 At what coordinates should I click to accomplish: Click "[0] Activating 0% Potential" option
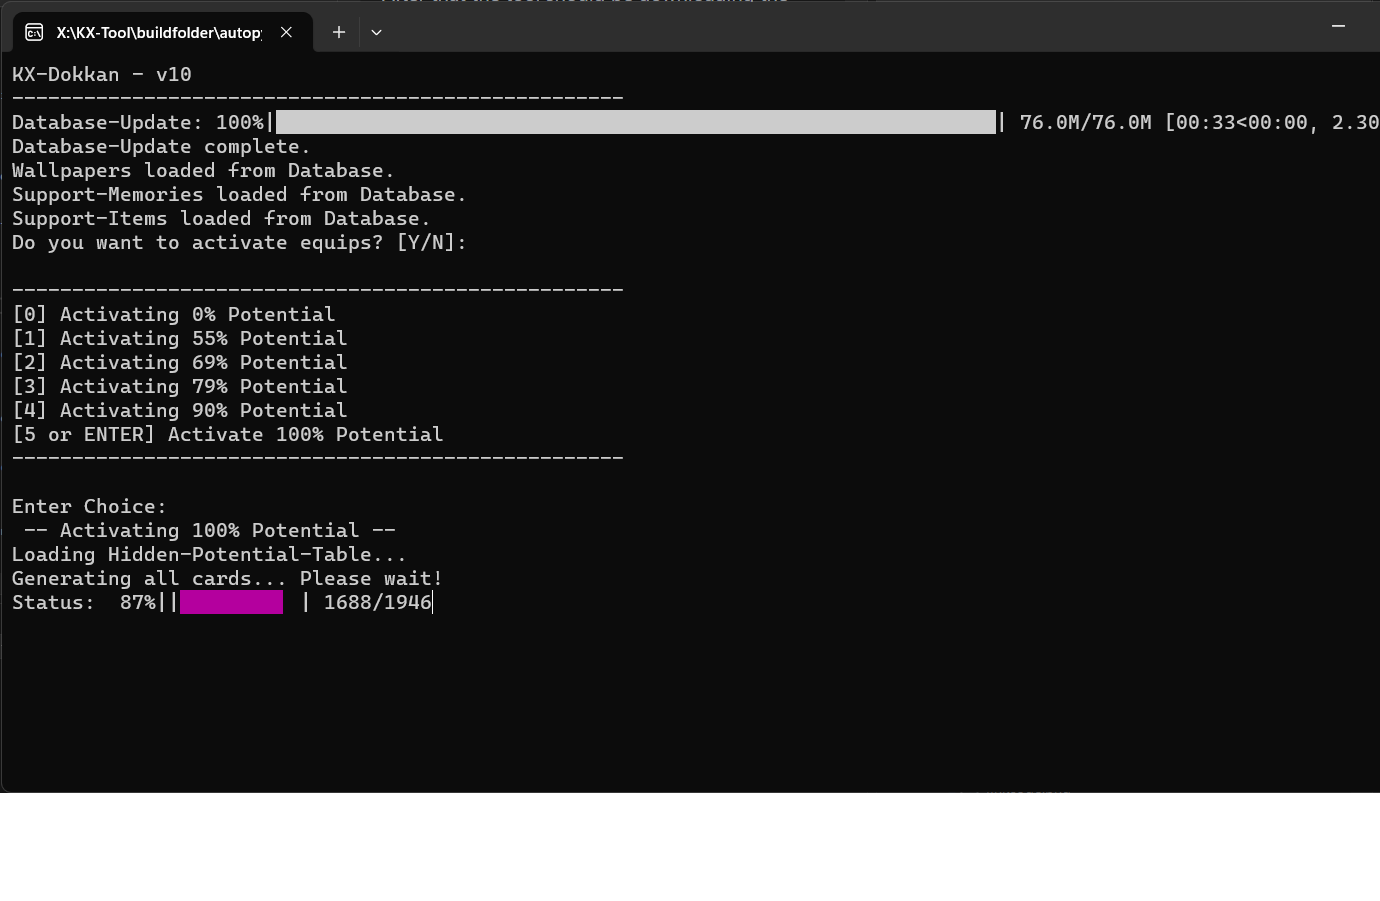[173, 314]
